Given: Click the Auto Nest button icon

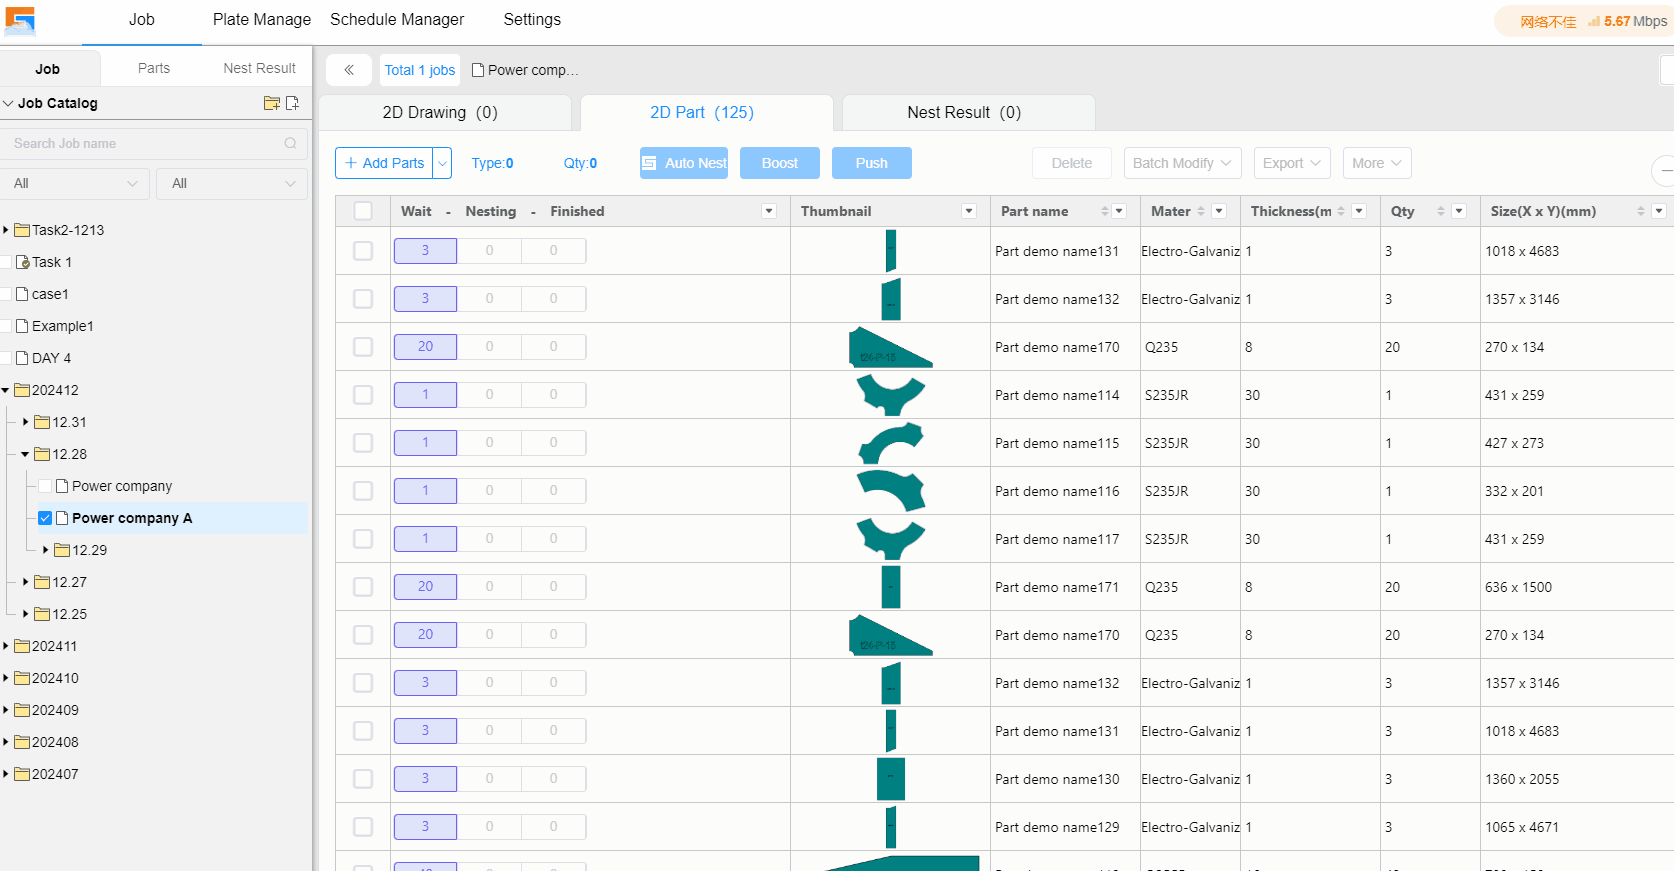Looking at the screenshot, I should click(x=650, y=163).
